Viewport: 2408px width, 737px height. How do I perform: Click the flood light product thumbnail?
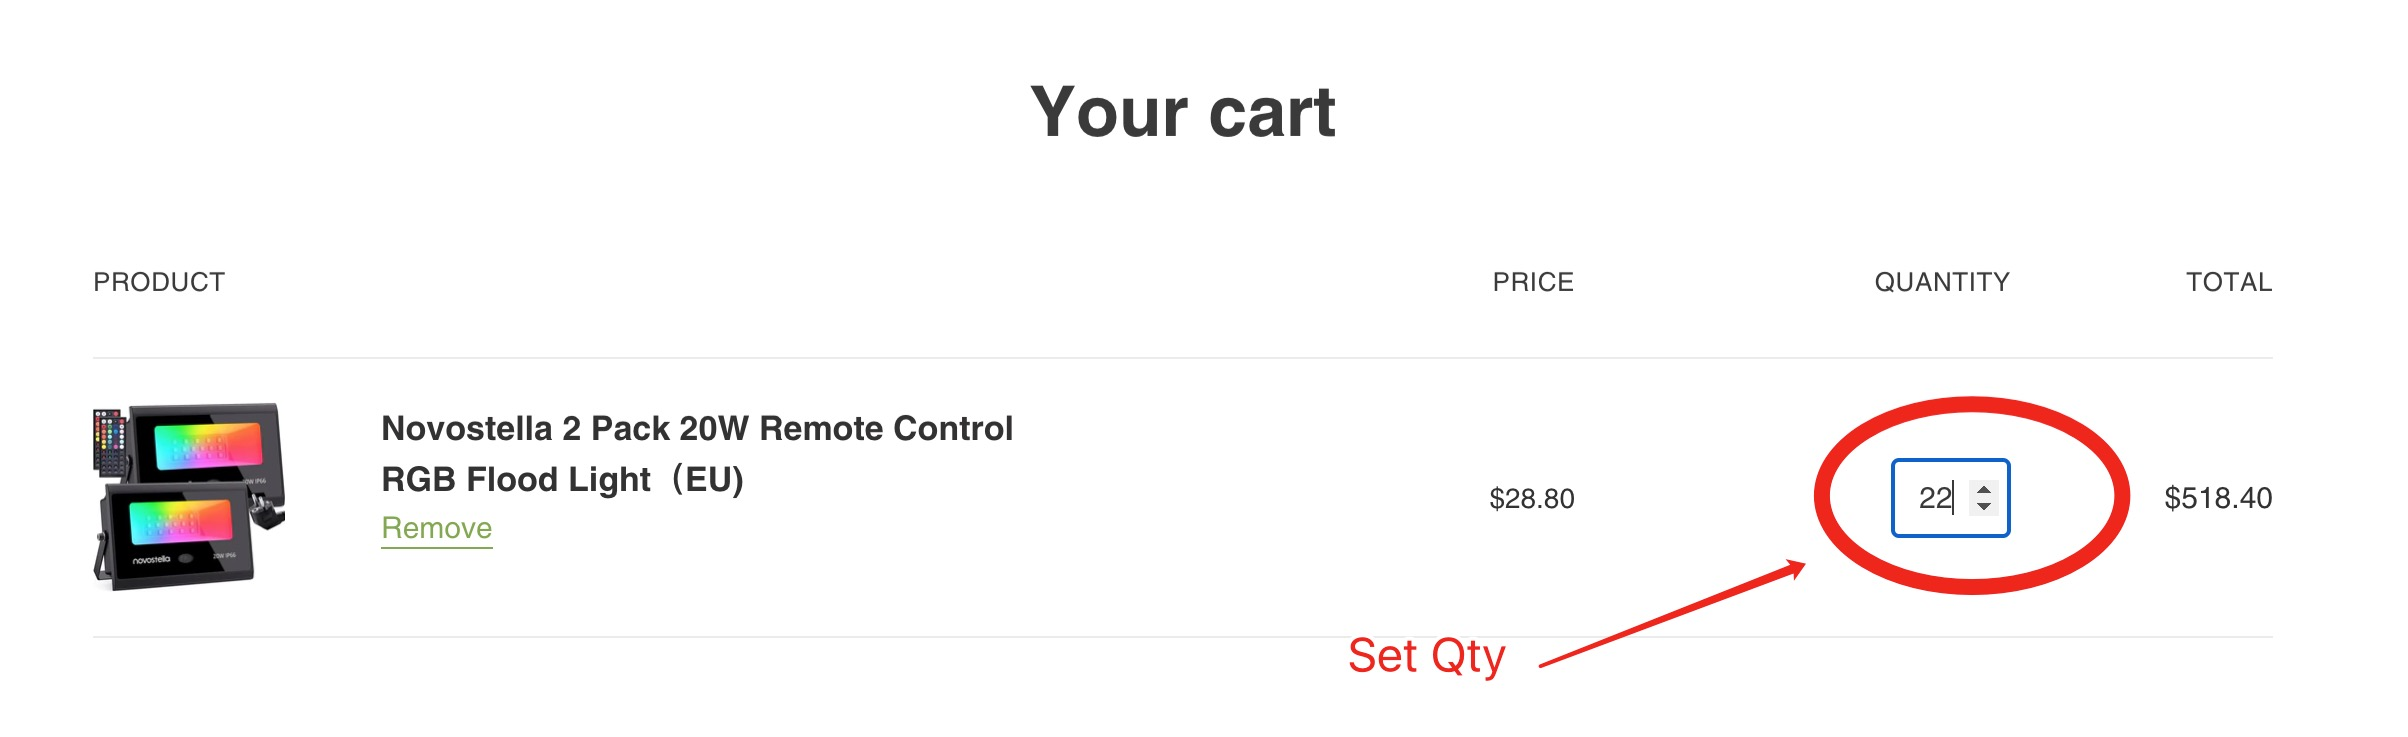(x=189, y=497)
